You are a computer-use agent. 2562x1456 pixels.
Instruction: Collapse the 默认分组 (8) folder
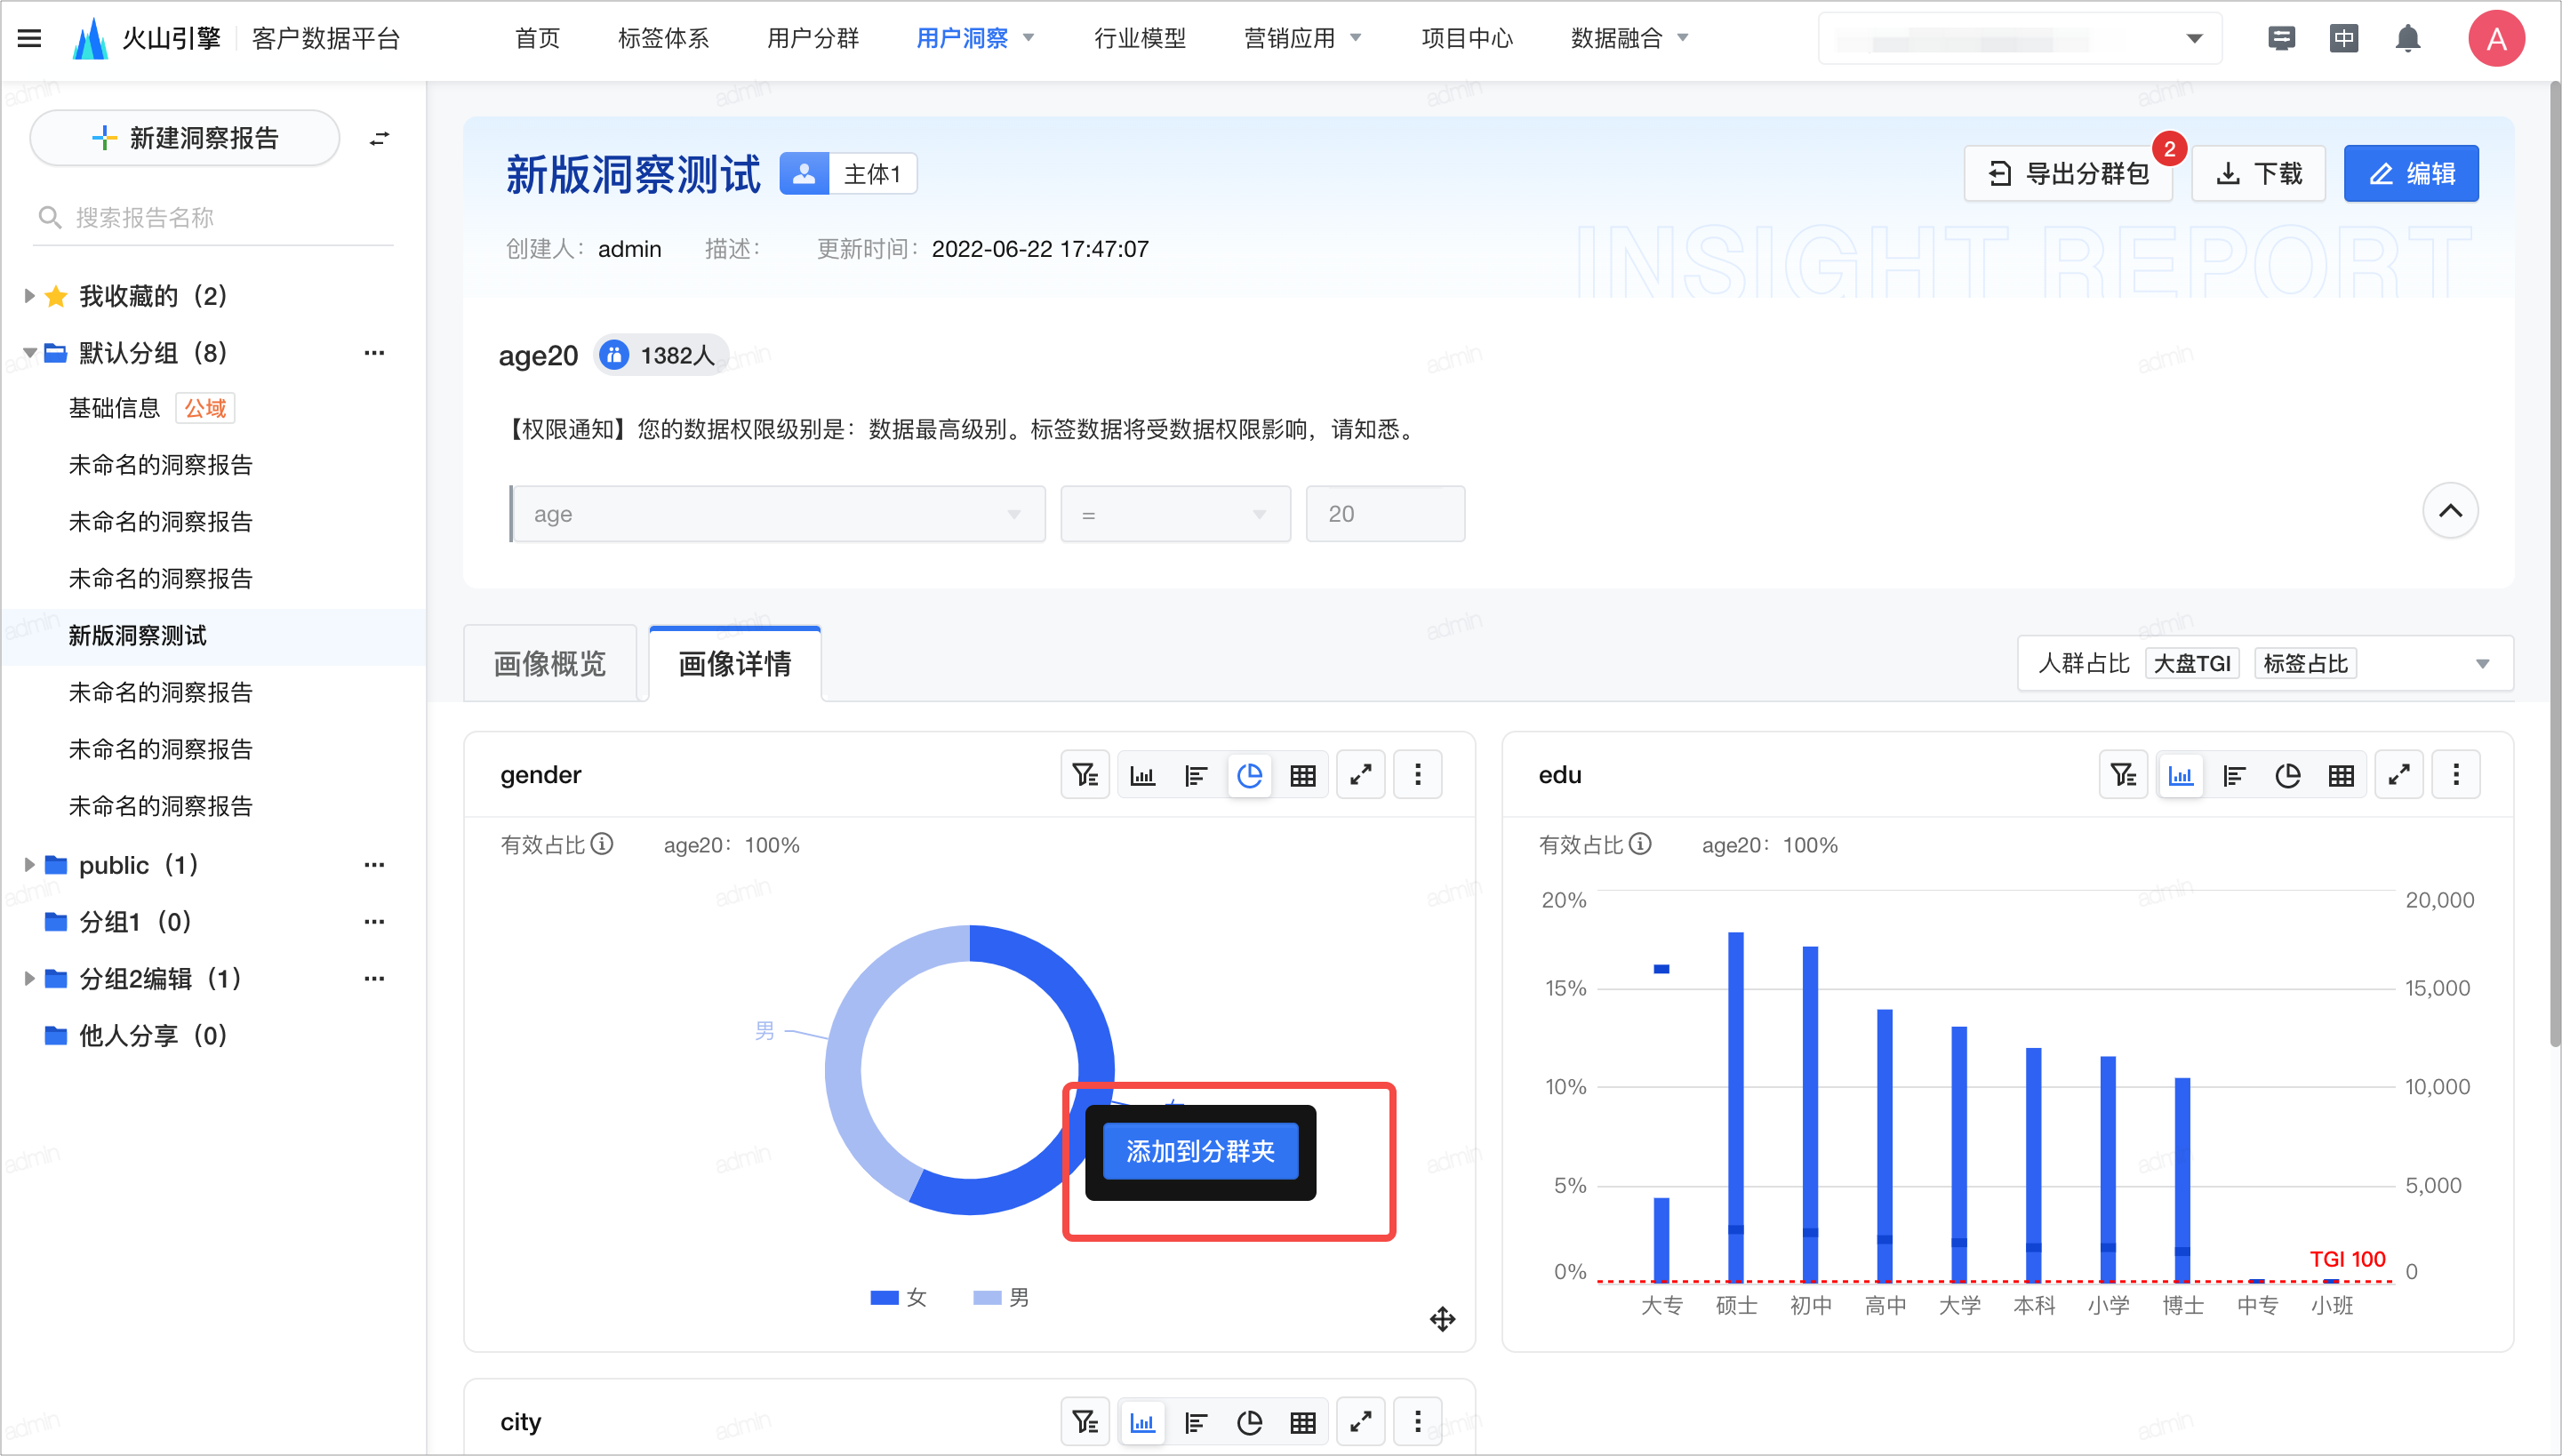[x=29, y=353]
